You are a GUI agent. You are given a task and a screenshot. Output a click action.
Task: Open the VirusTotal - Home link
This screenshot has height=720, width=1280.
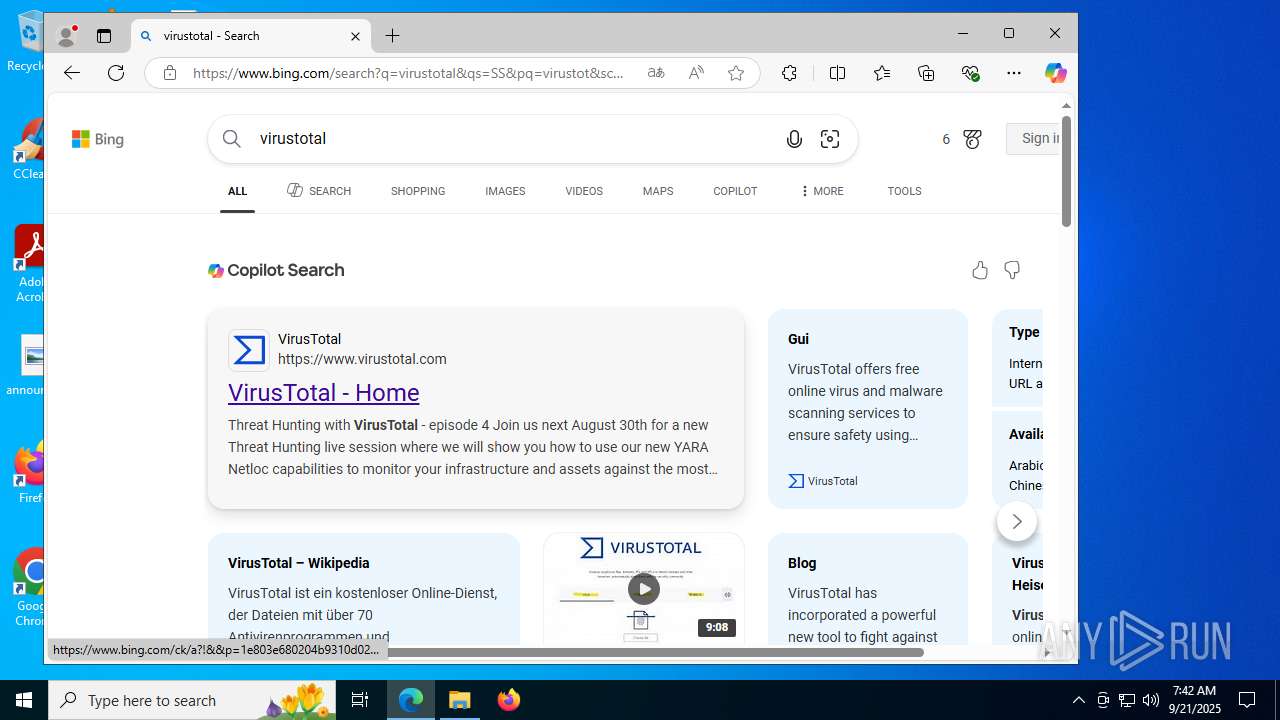323,392
